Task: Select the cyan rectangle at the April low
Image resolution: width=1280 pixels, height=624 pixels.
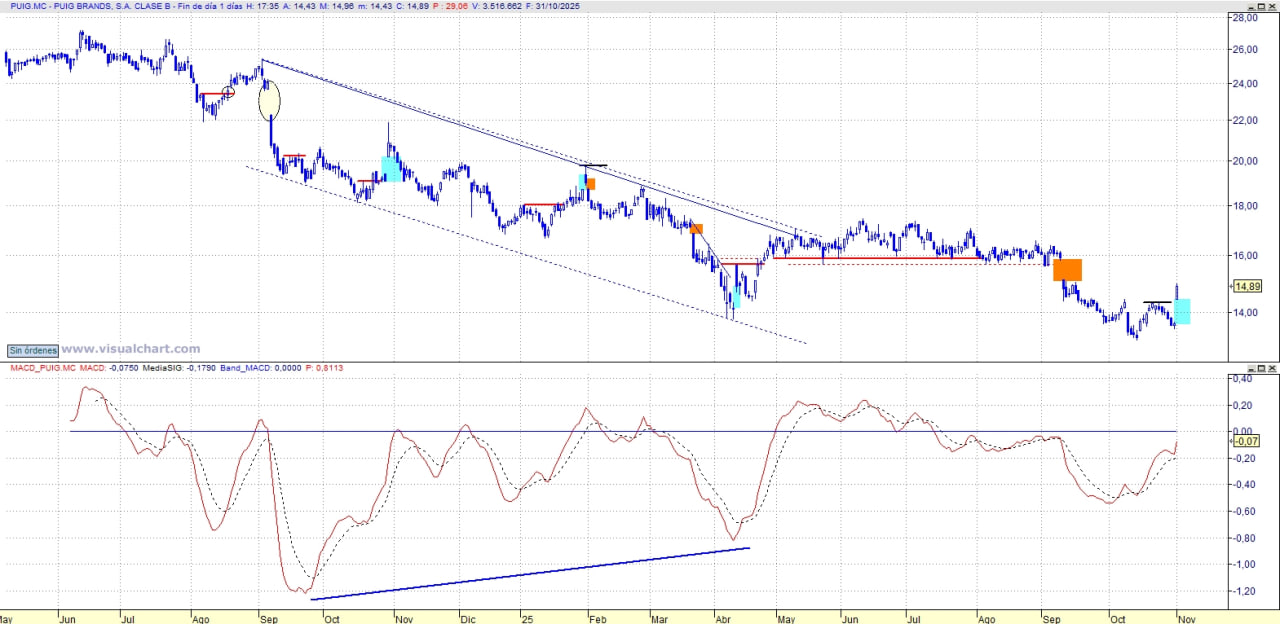Action: (735, 297)
